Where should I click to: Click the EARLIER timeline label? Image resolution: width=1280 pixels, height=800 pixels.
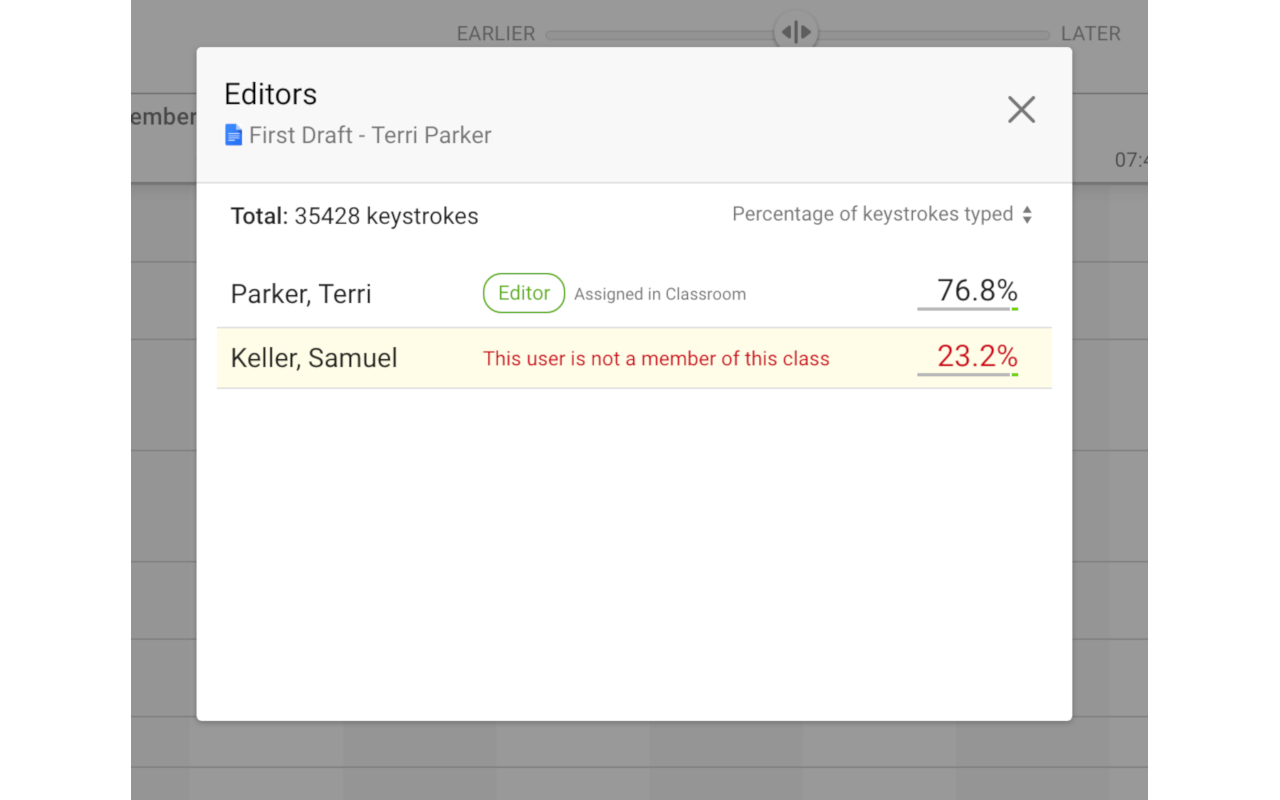(x=496, y=34)
